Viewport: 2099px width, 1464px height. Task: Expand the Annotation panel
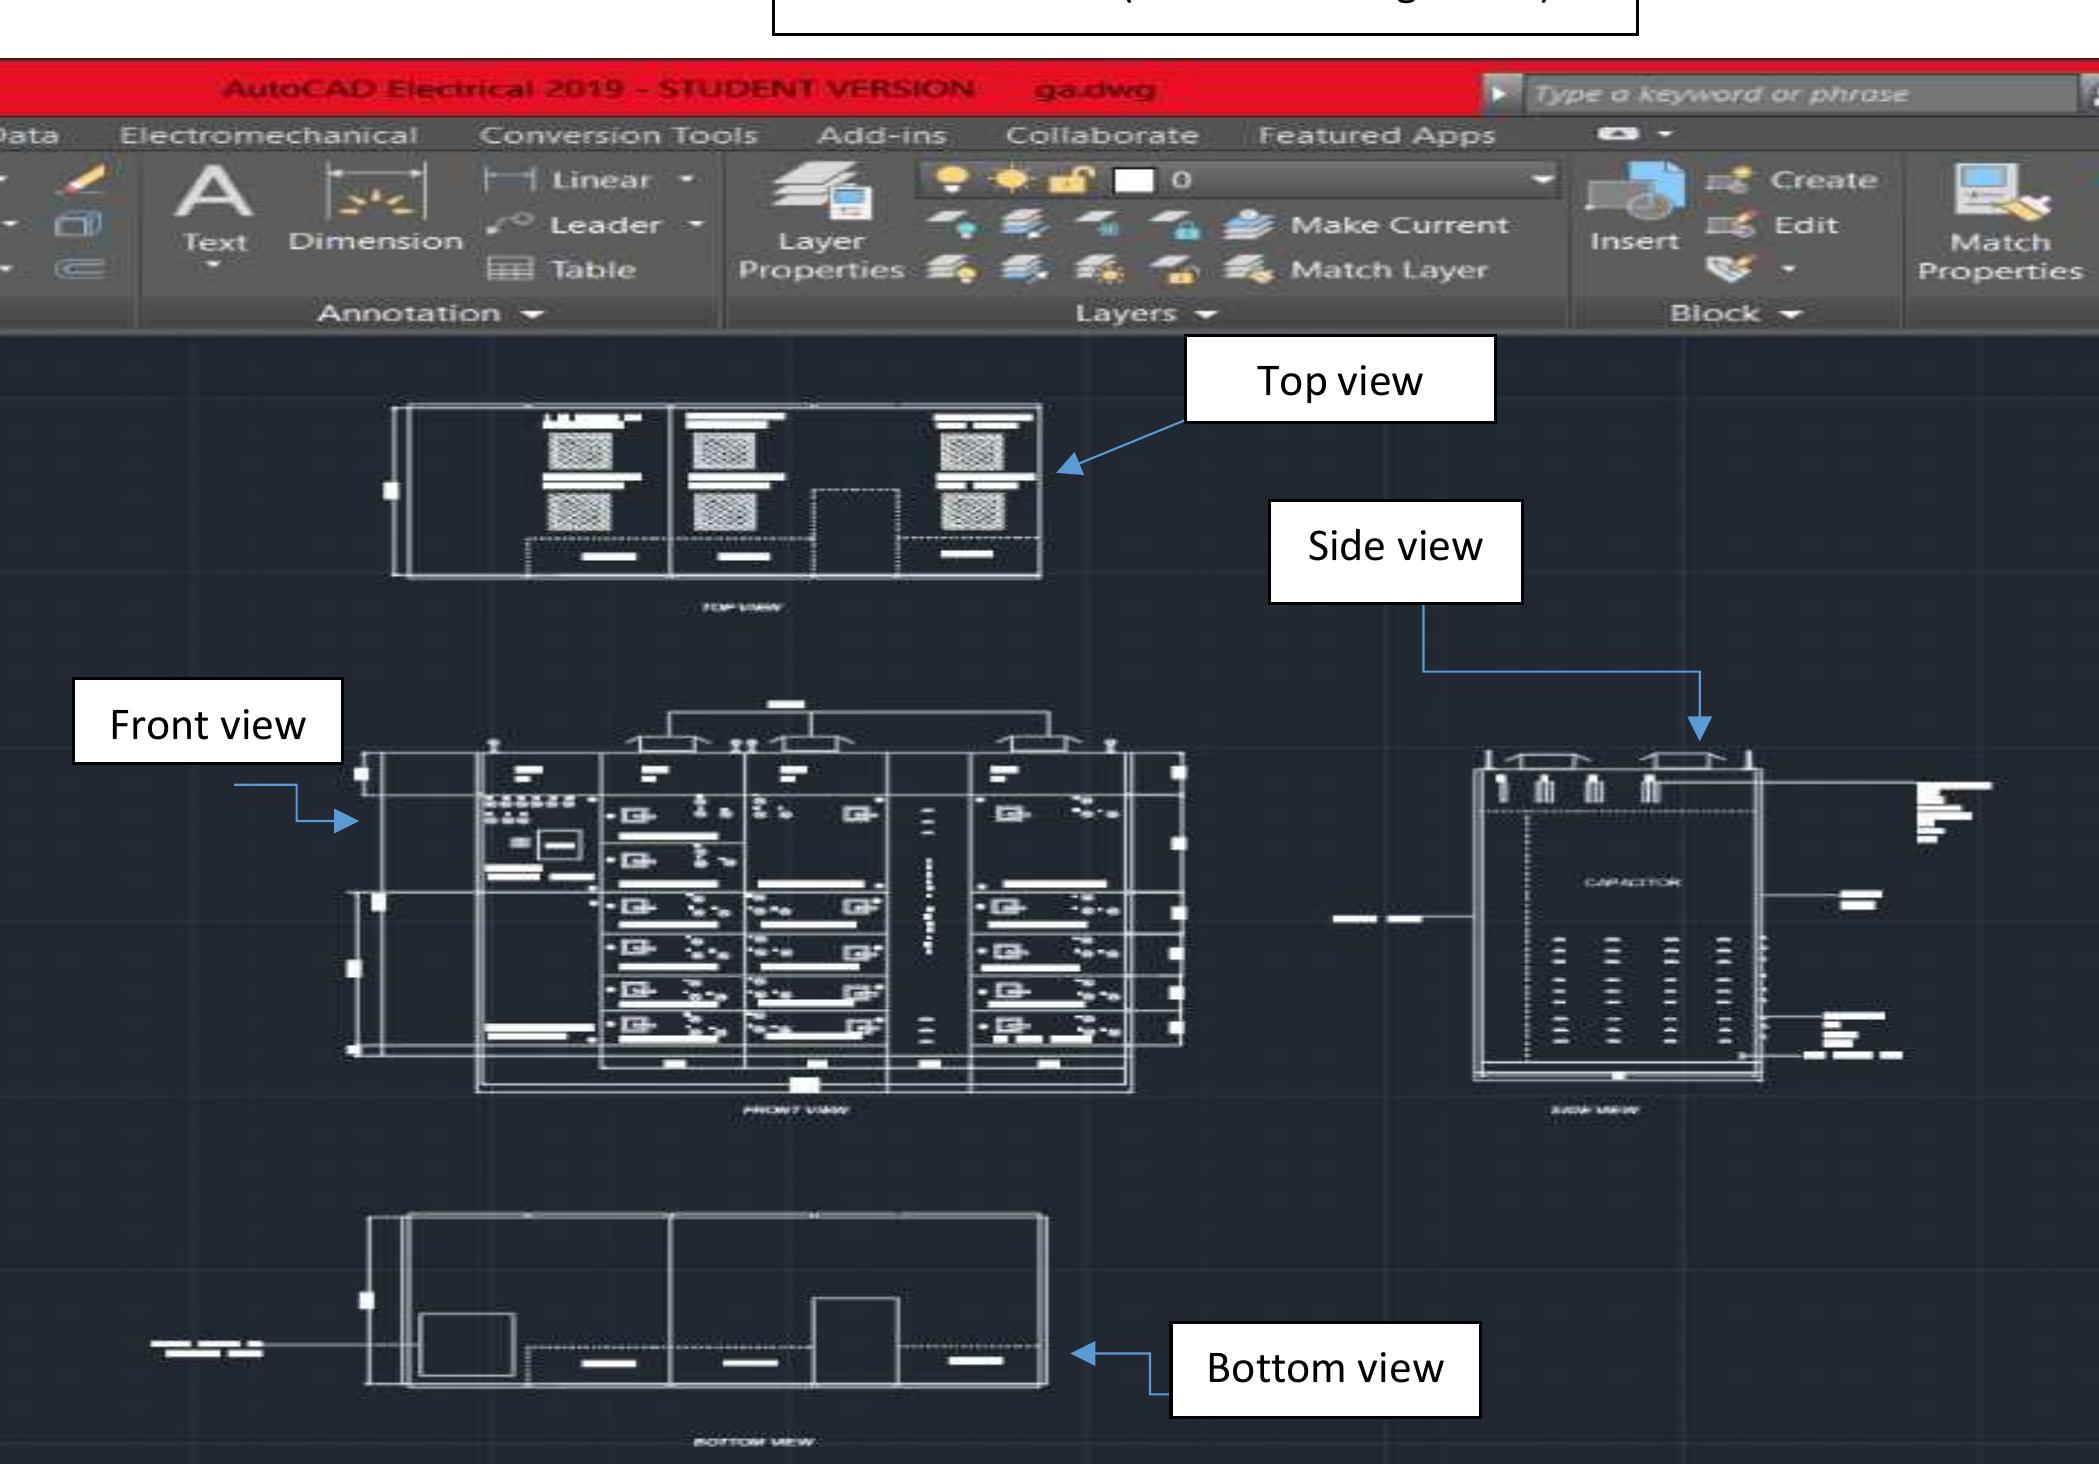pos(430,314)
